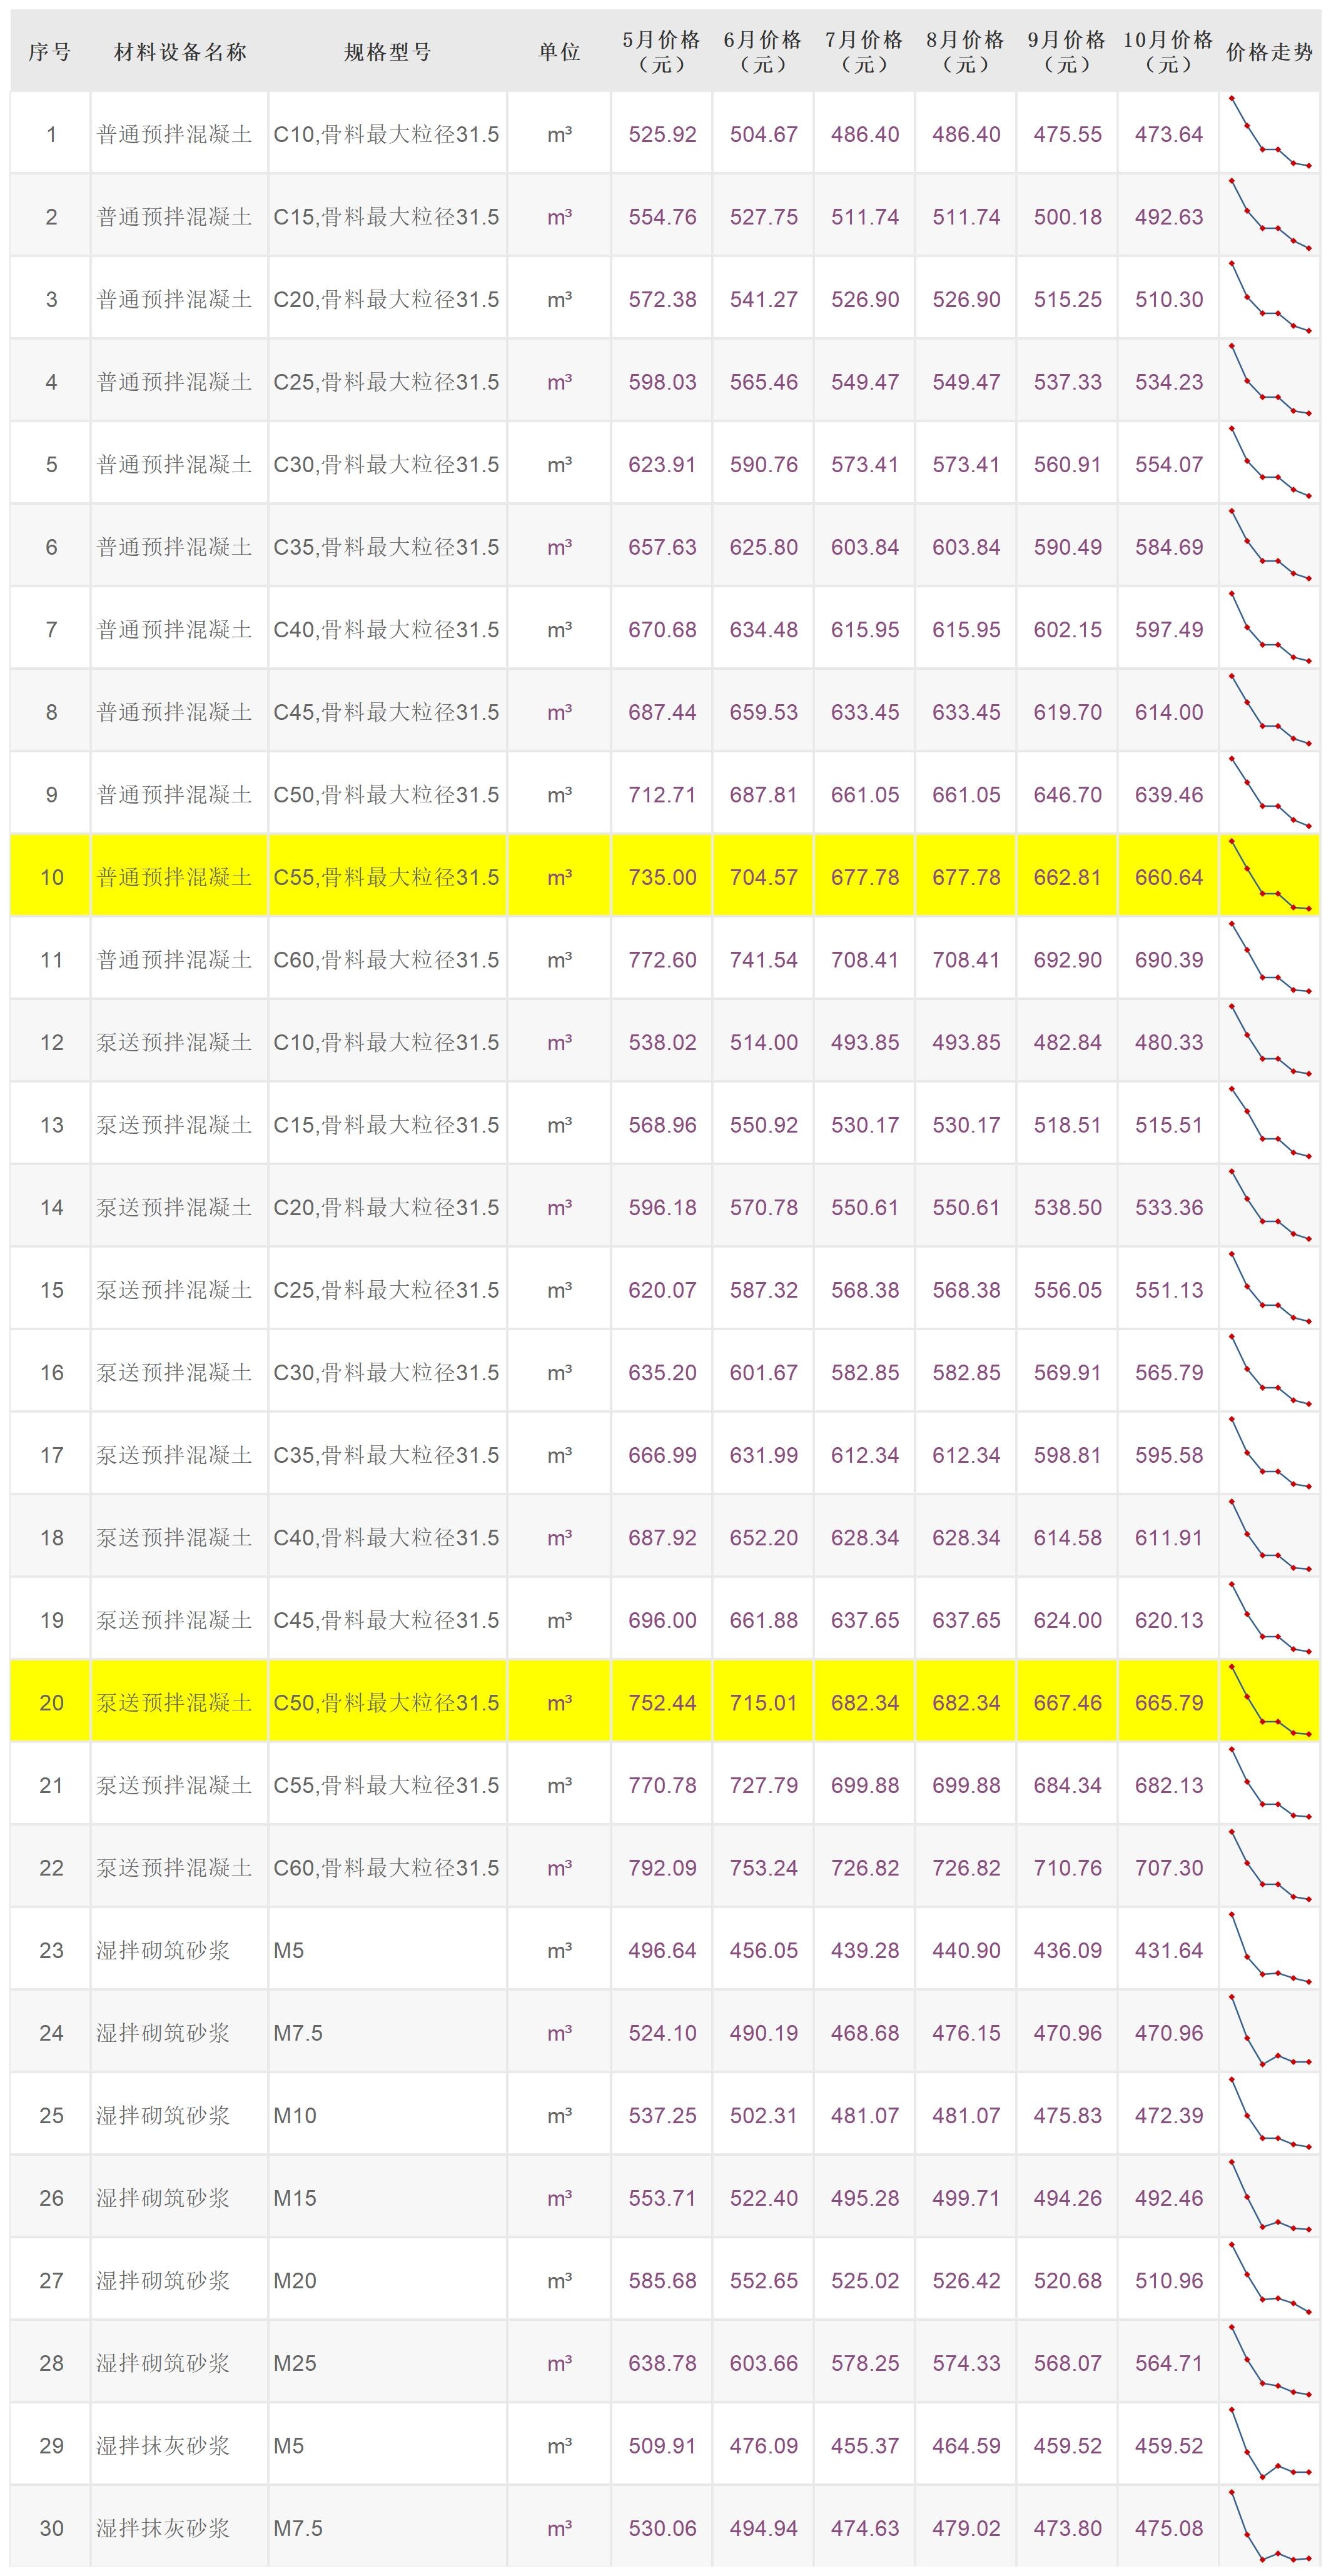Click the row 15 price trend sparkline
Screen dimensions: 1331x2576
pyautogui.click(x=1269, y=1289)
